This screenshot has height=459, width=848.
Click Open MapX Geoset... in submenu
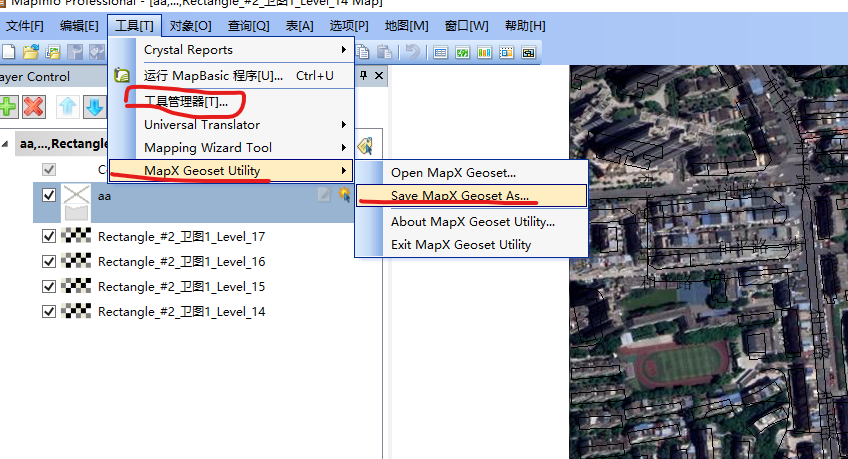point(453,173)
